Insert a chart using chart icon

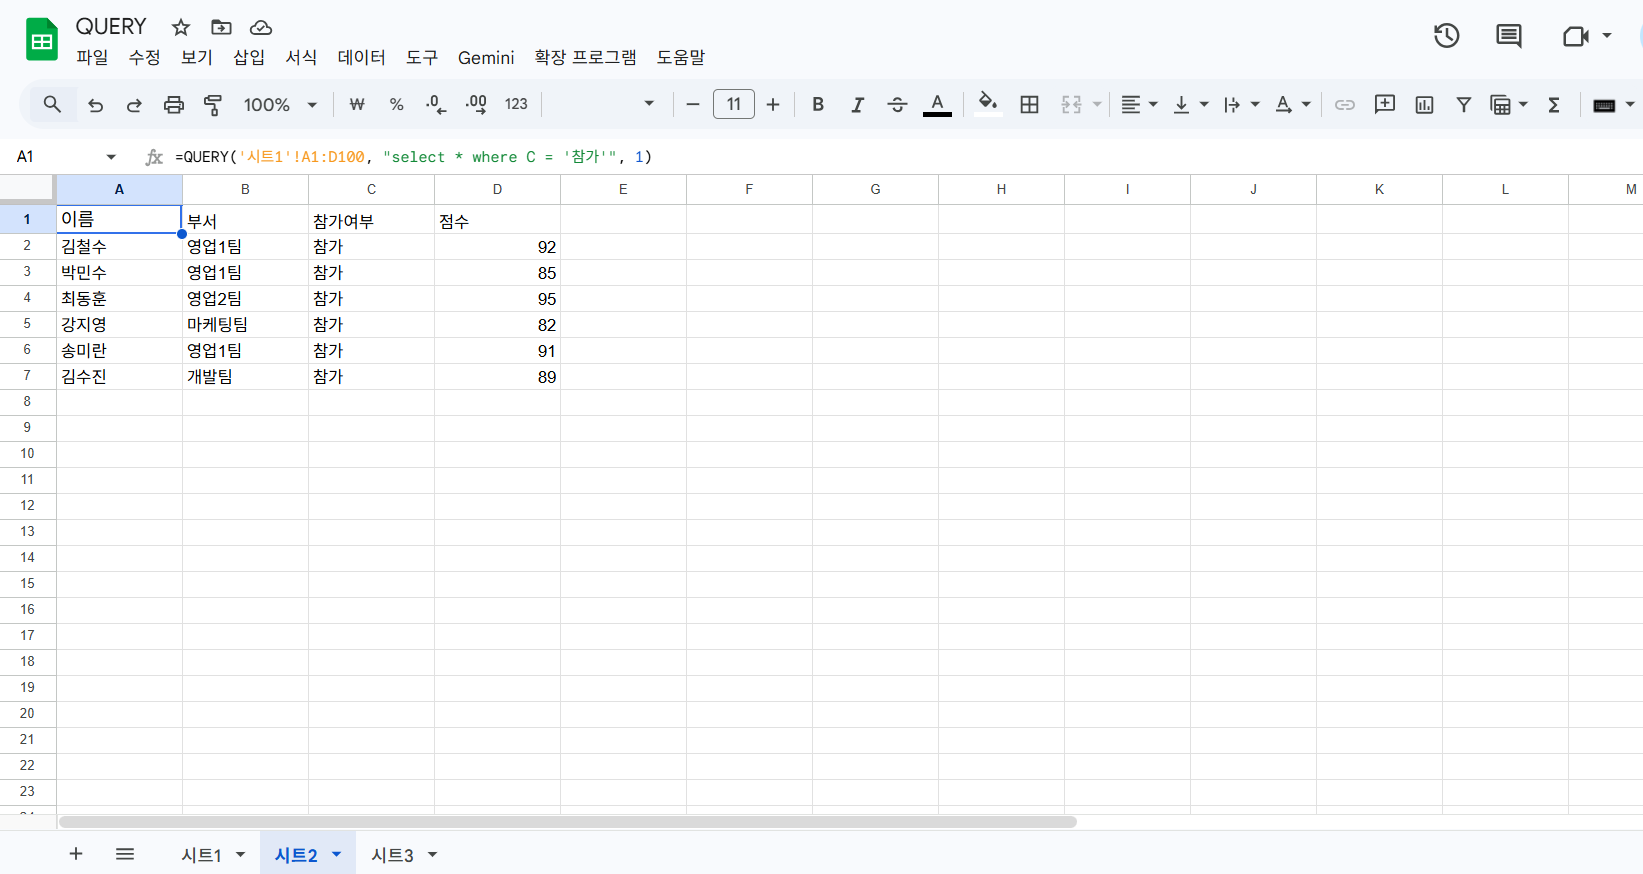point(1424,105)
